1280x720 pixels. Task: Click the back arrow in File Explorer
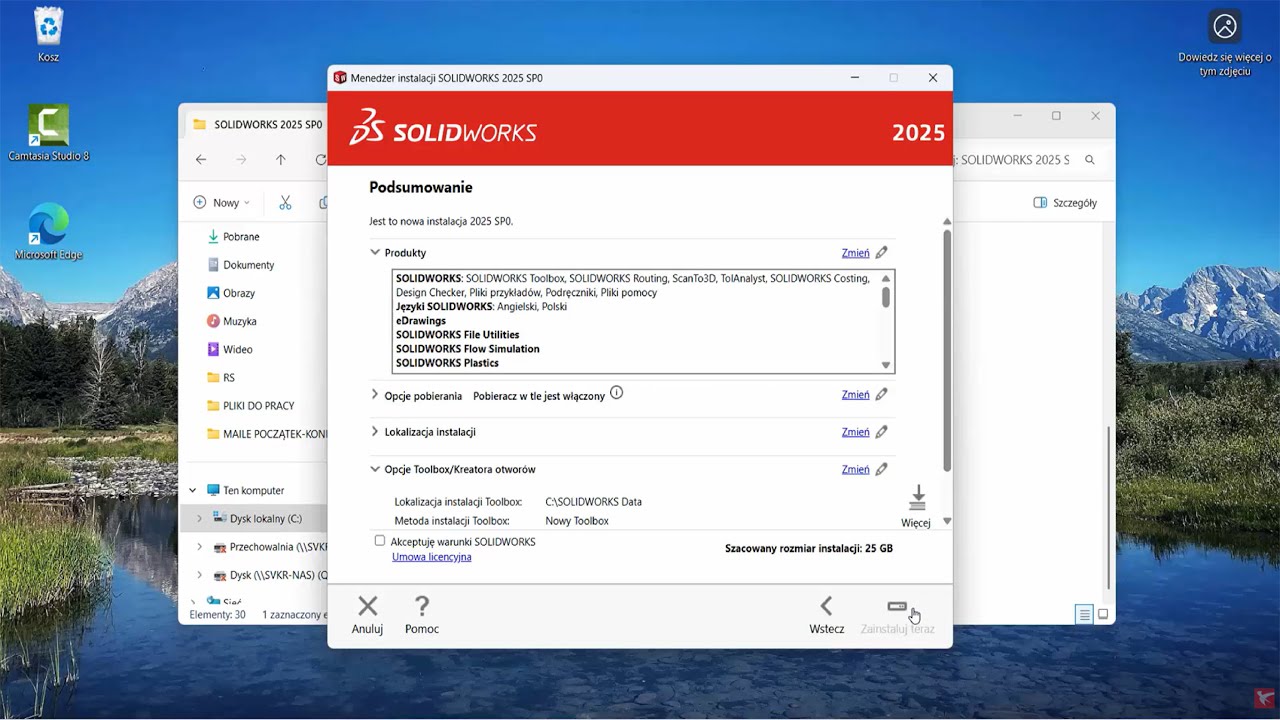pos(201,160)
